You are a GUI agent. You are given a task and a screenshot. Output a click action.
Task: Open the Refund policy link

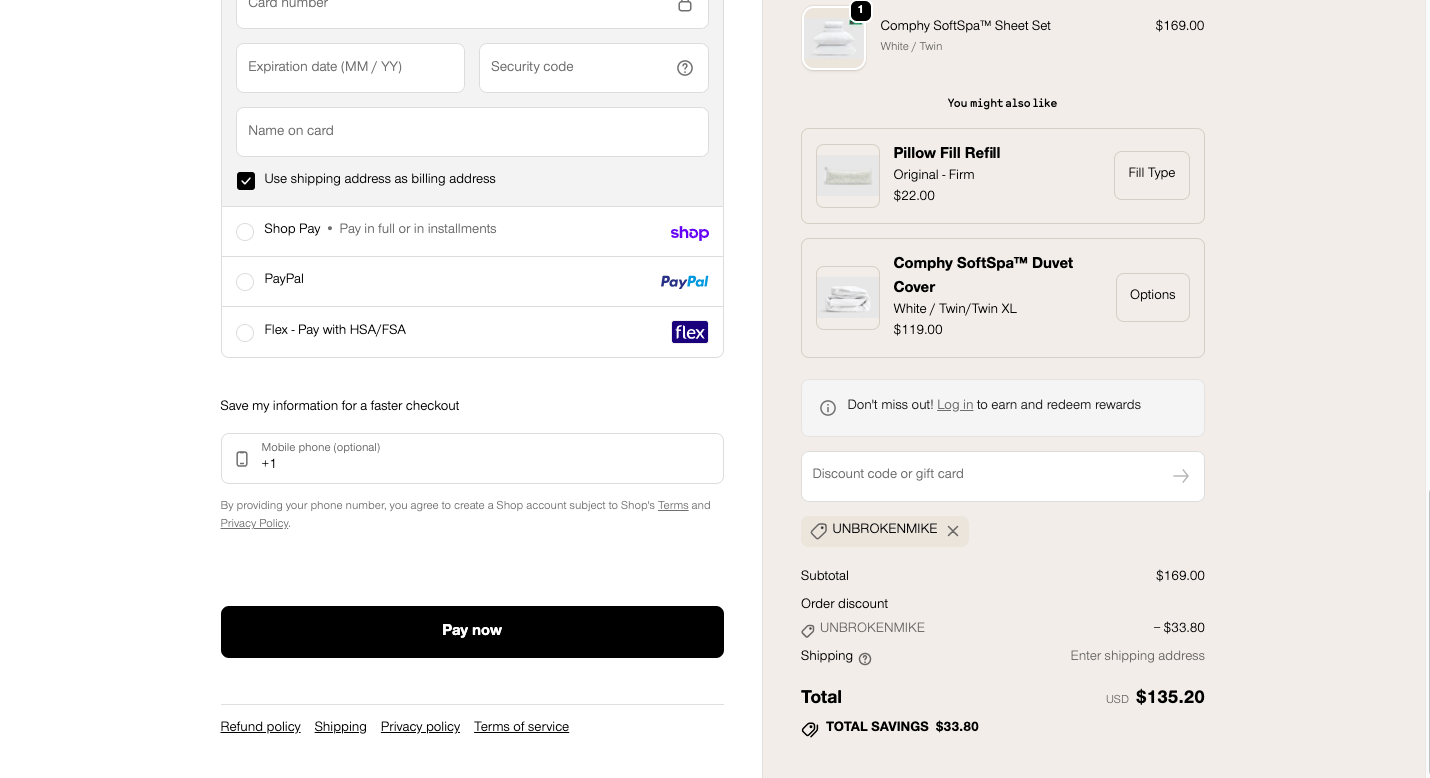click(260, 727)
